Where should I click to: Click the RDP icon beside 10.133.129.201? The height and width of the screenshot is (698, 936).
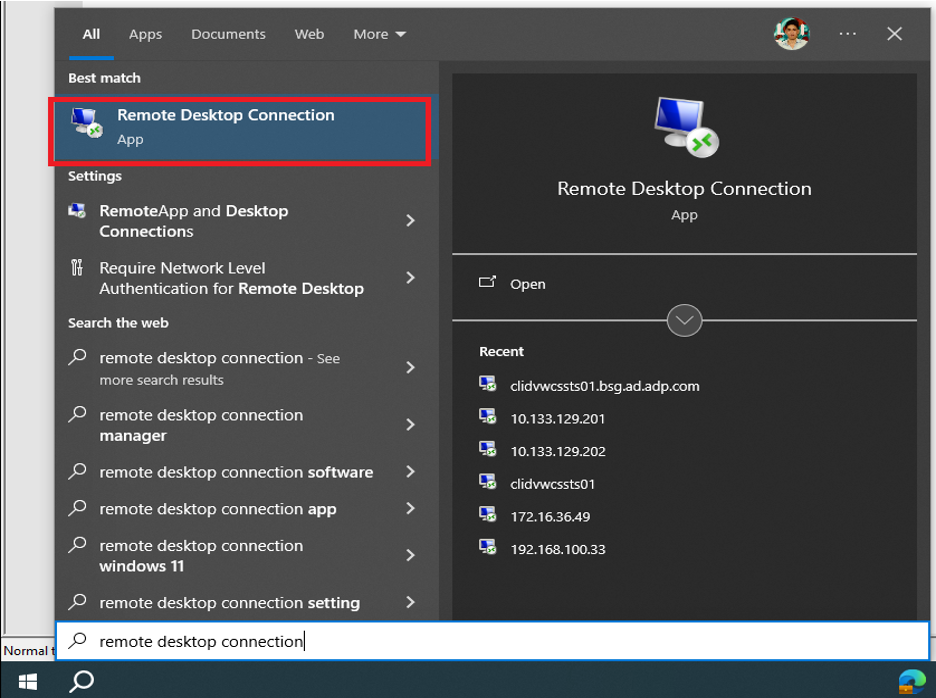tap(488, 416)
